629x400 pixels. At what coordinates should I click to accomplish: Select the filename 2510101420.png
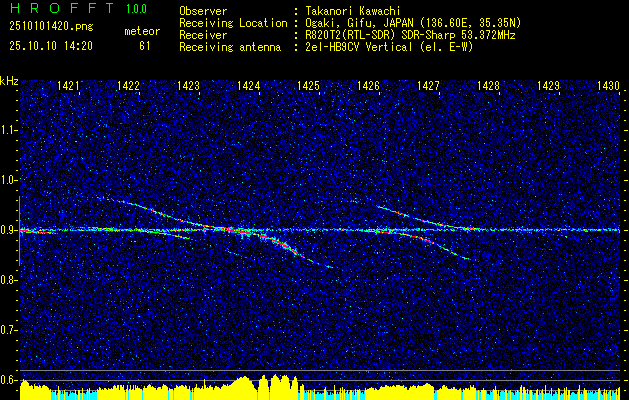tap(51, 27)
